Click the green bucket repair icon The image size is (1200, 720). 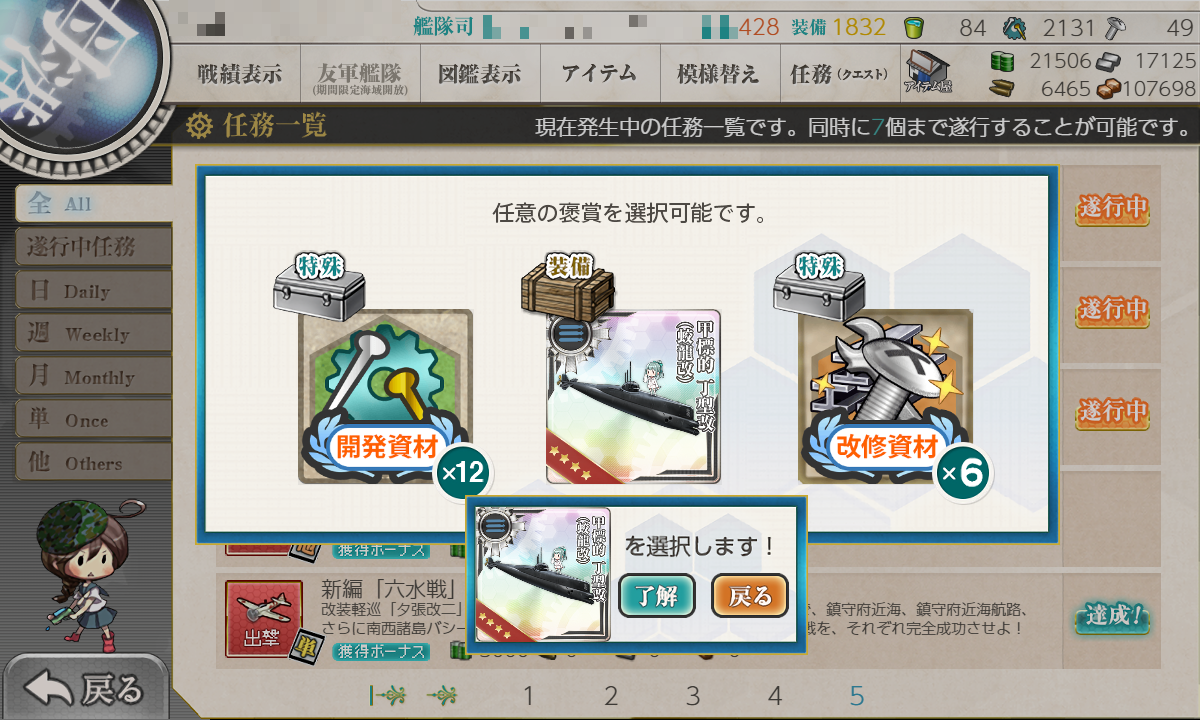point(913,27)
